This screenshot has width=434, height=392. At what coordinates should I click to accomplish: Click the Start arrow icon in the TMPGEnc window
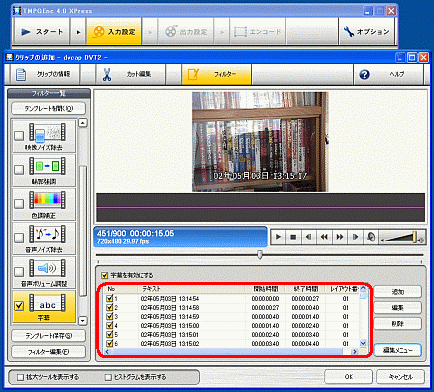26,32
